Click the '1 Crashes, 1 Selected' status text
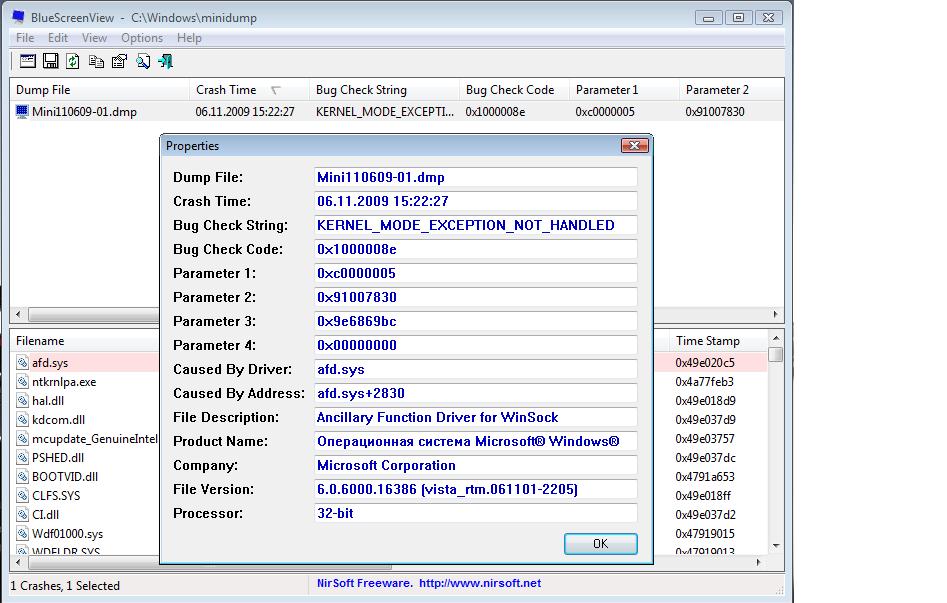This screenshot has width=947, height=603. point(65,585)
